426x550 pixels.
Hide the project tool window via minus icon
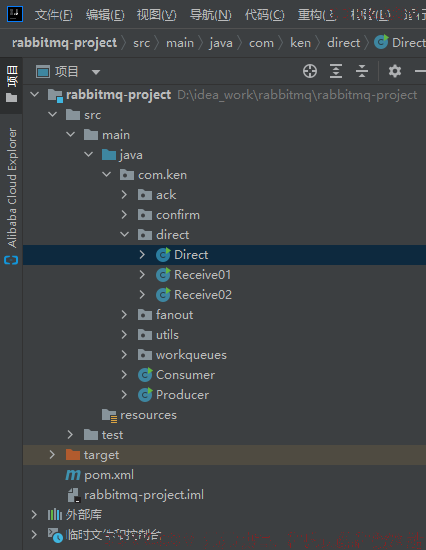[420, 71]
